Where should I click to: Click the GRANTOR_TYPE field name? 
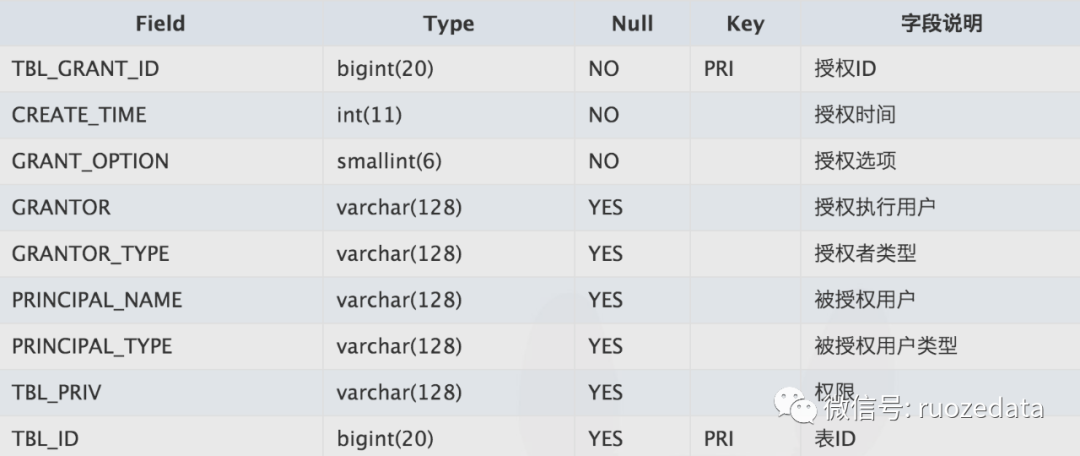pos(91,254)
